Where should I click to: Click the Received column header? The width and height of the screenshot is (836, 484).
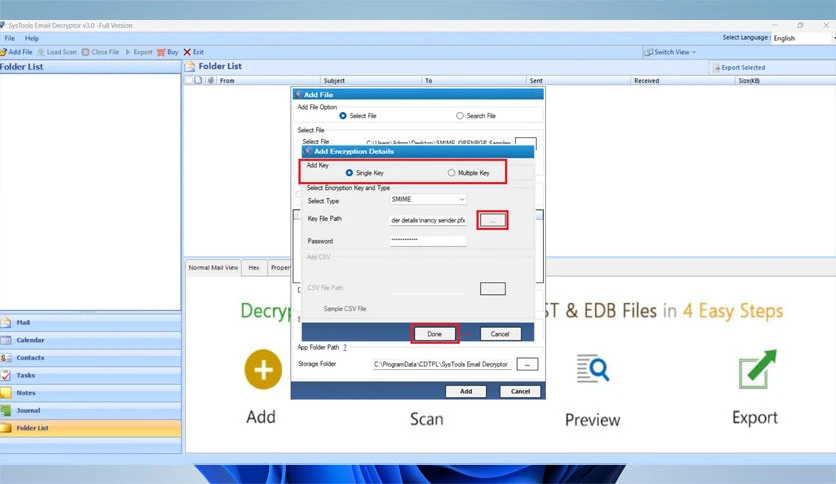pos(646,80)
